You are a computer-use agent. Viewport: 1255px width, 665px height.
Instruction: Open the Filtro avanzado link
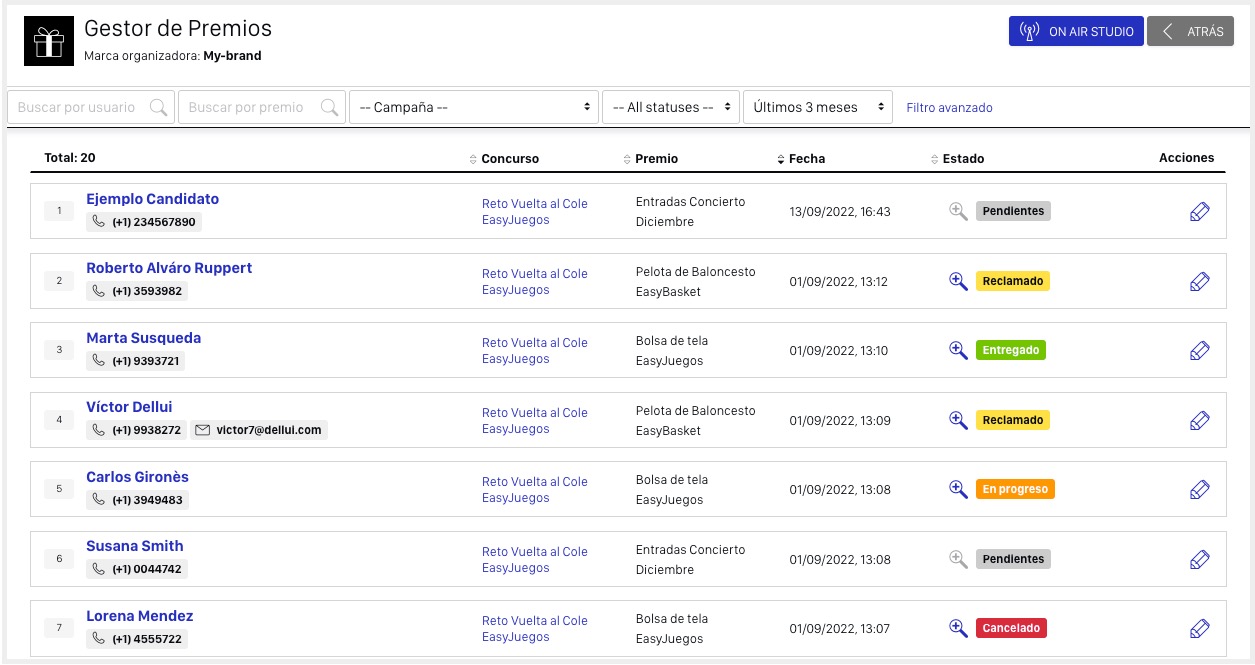point(949,108)
